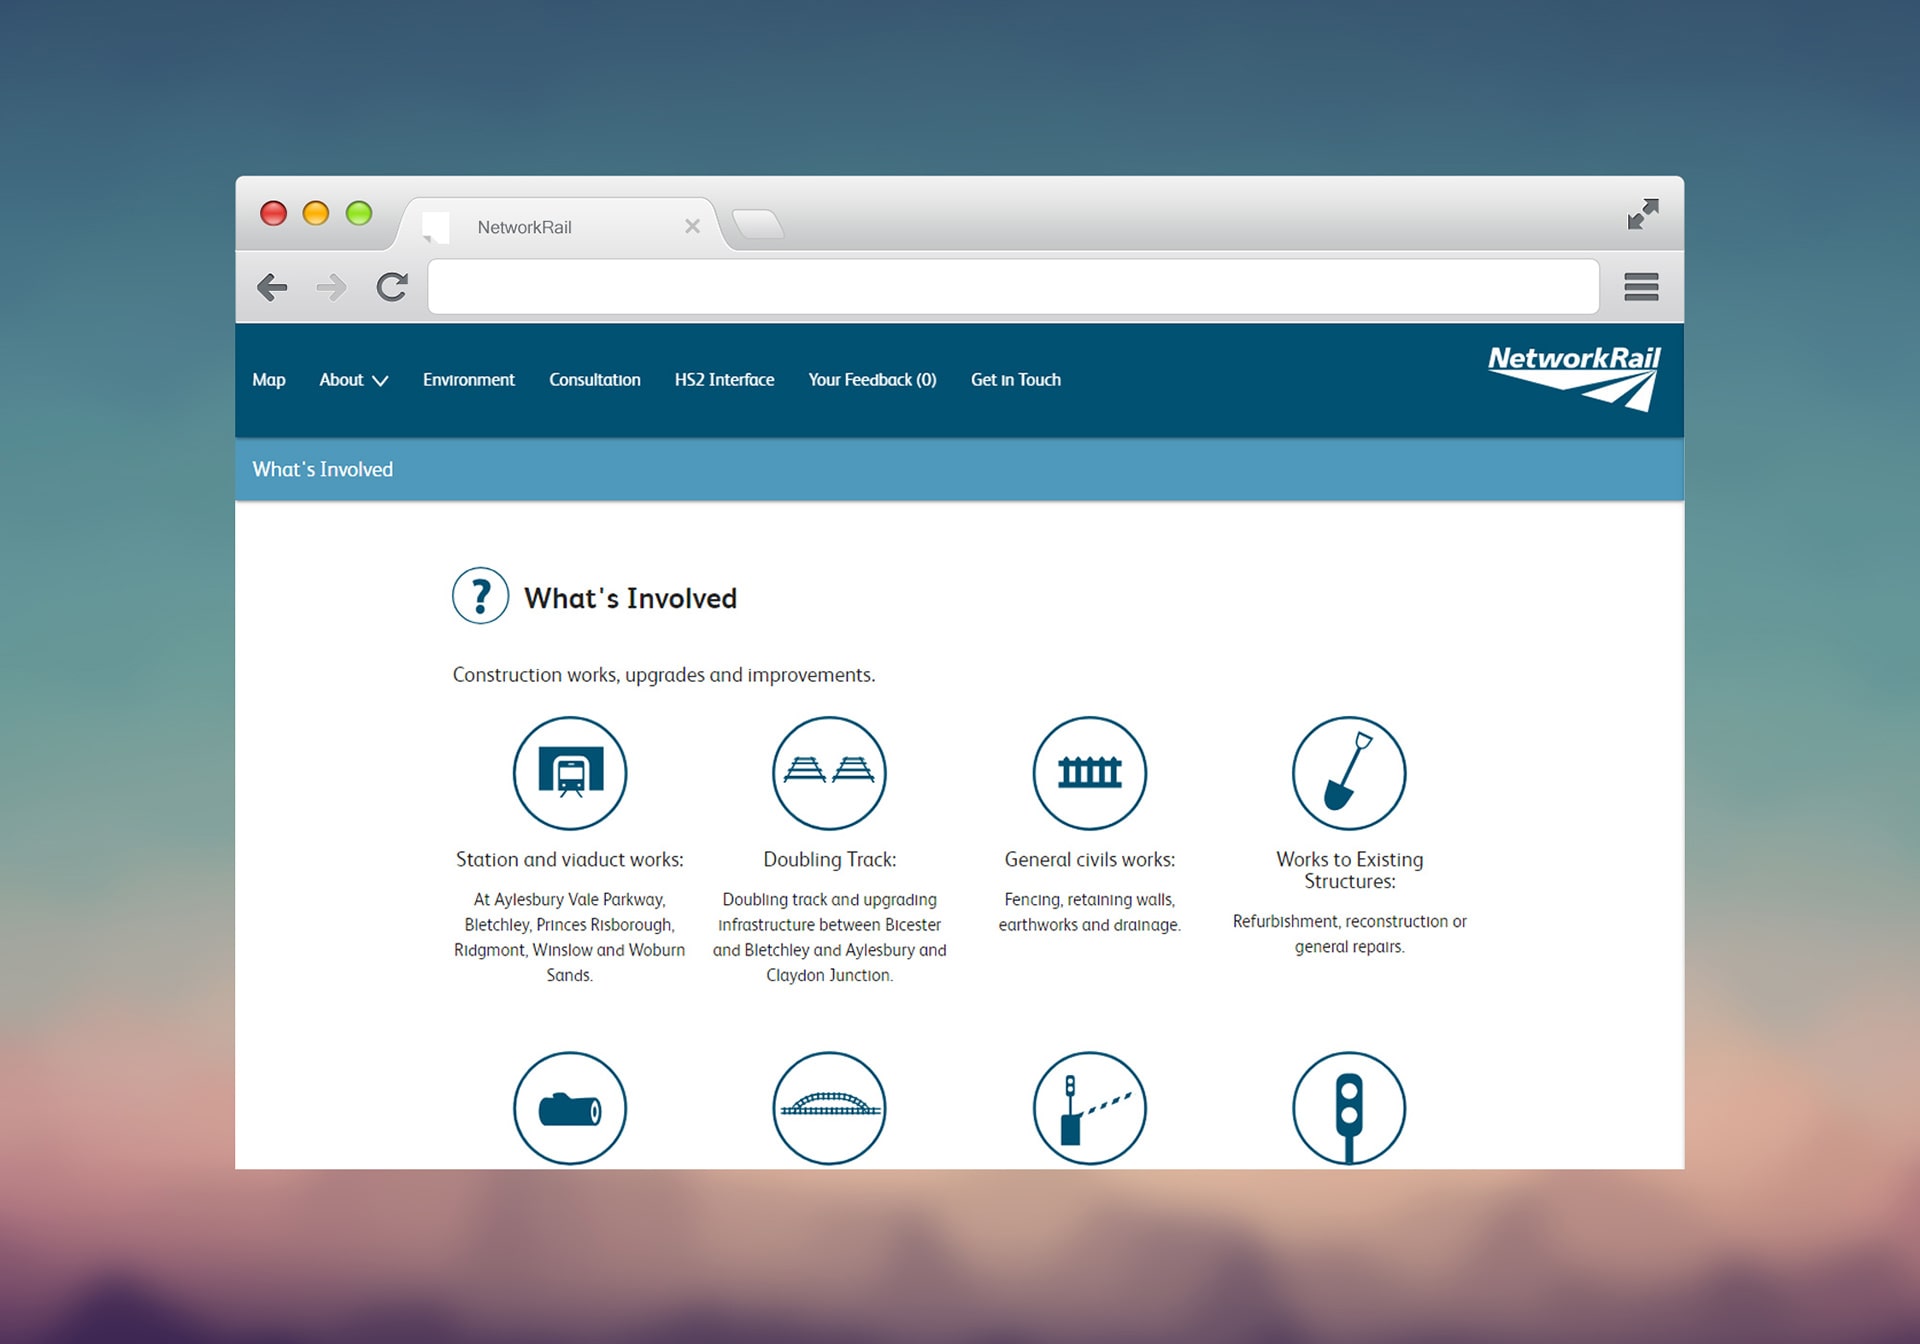This screenshot has width=1920, height=1344.
Task: Click the NetworkRail logo
Action: (1573, 377)
